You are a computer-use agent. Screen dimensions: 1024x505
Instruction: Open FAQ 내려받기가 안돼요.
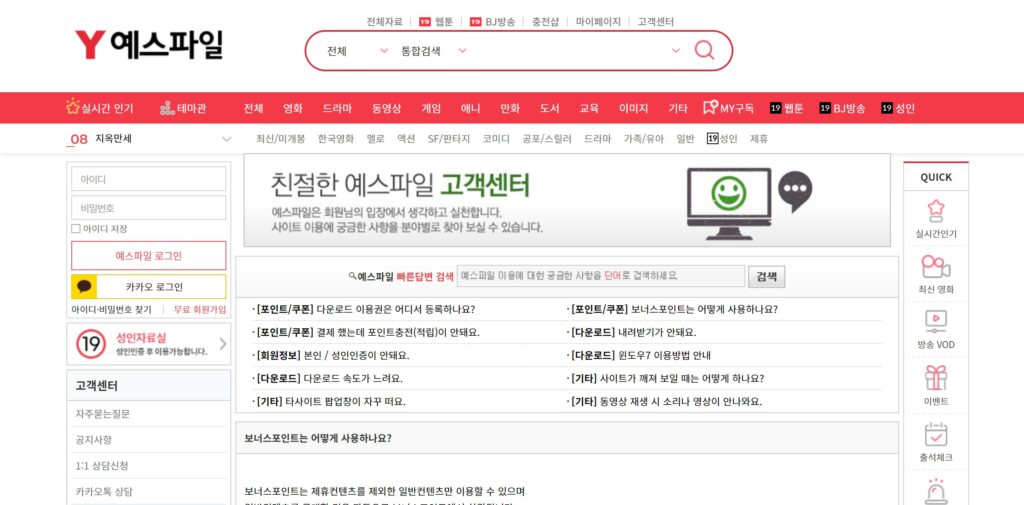[633, 333]
